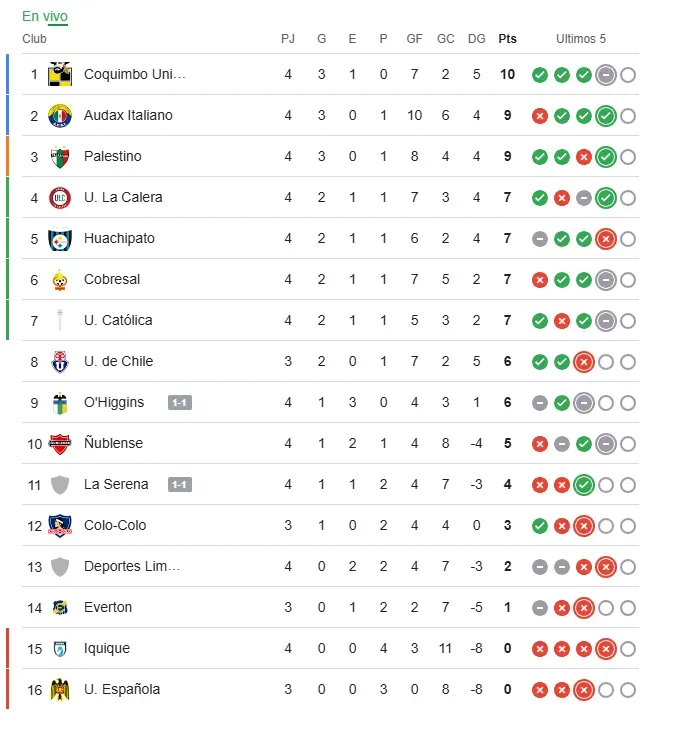Click the Pts column header
The width and height of the screenshot is (679, 729).
tap(507, 39)
